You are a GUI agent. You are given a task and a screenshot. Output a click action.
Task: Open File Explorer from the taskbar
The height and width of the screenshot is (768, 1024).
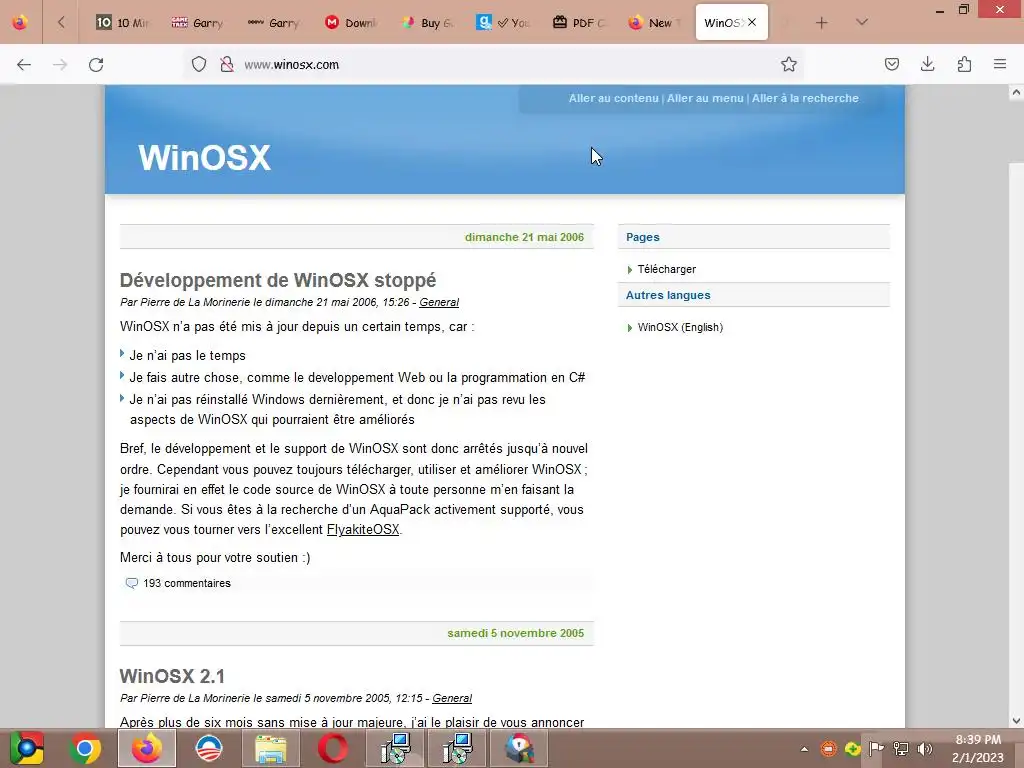271,748
